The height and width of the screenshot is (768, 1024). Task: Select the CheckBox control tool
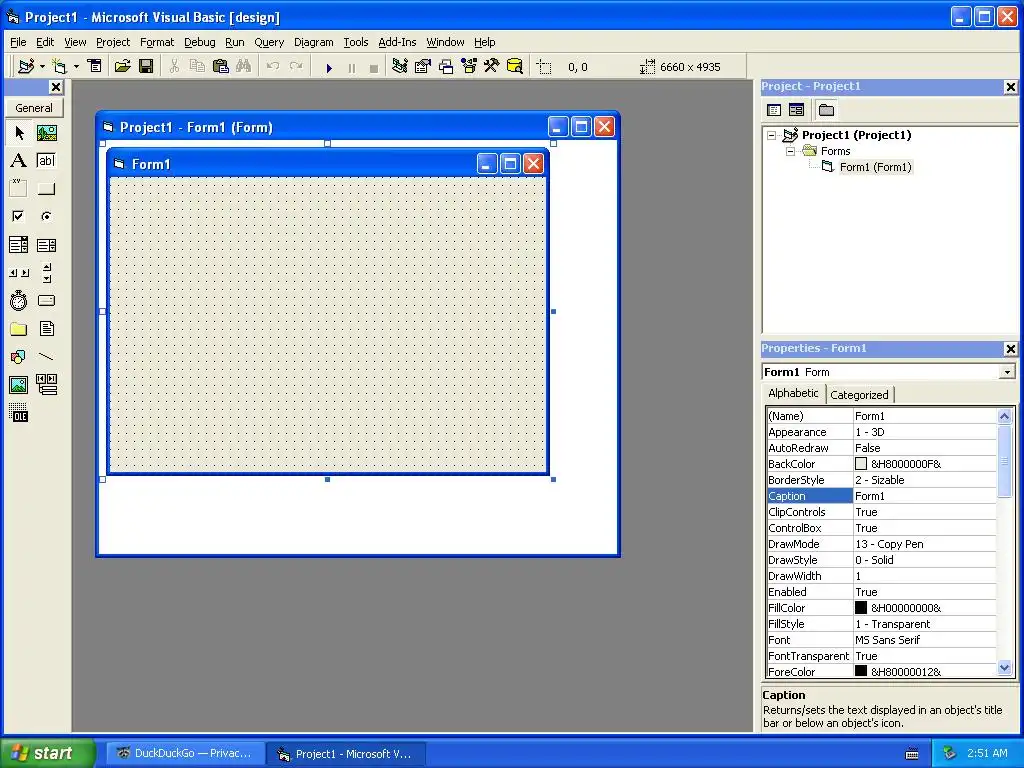19,216
